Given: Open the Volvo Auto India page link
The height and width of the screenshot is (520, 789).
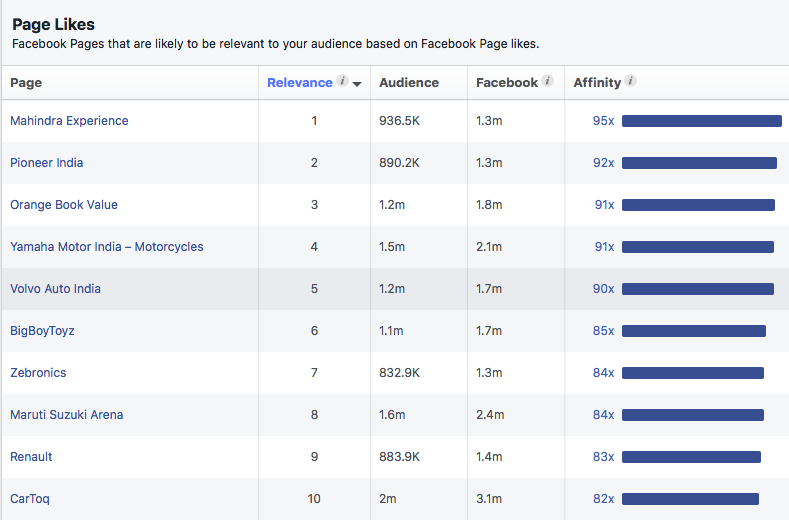Looking at the screenshot, I should point(55,289).
